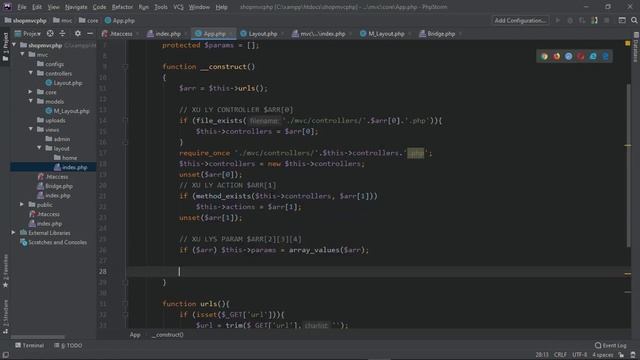
Task: Collapse the shopmvcphp root folder
Action: 14,45
